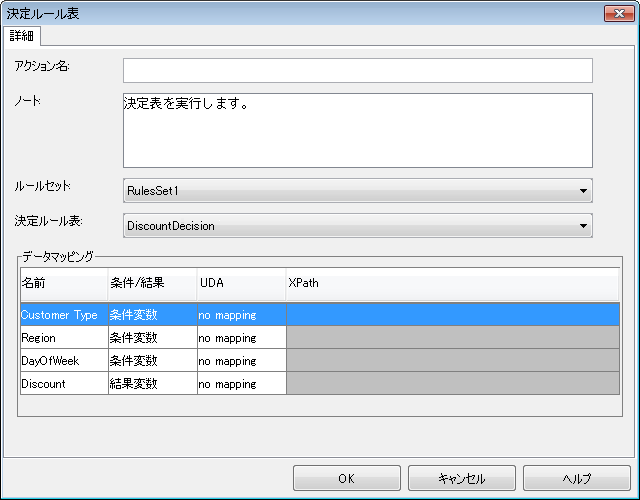The width and height of the screenshot is (640, 500).
Task: Open the ルールセット dropdown showing RulesSet1
Action: [x=358, y=191]
